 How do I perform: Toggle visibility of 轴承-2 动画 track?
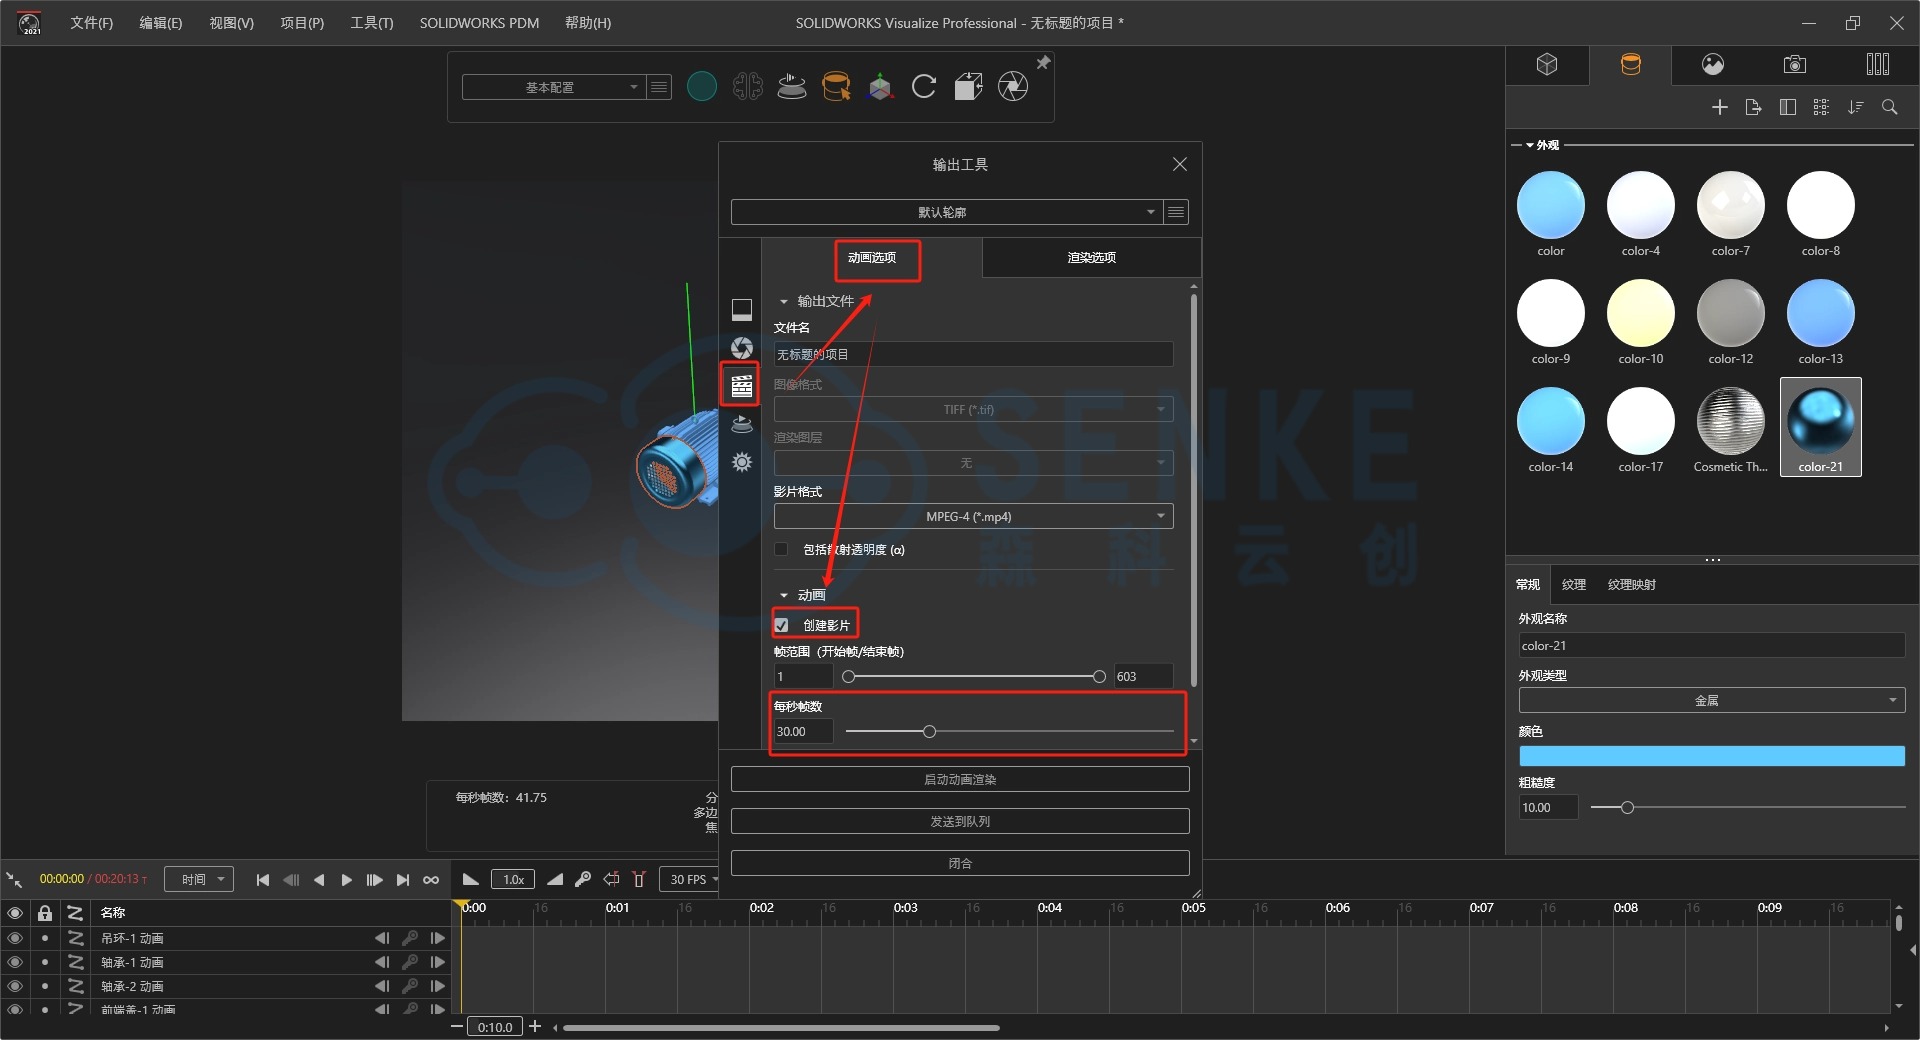click(15, 986)
